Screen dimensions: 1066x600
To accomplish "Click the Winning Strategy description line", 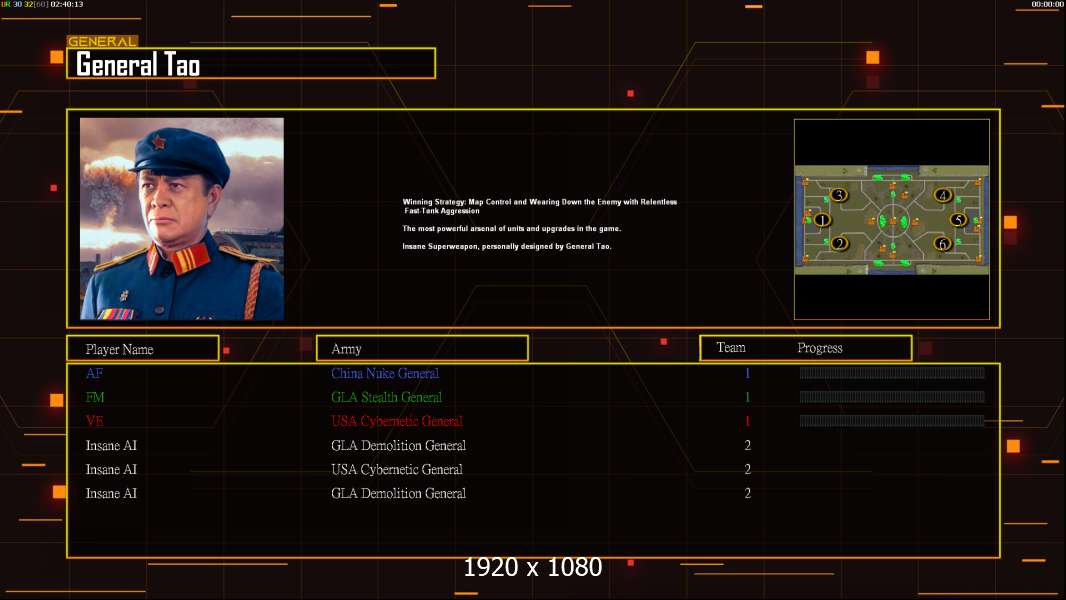I will (x=540, y=206).
